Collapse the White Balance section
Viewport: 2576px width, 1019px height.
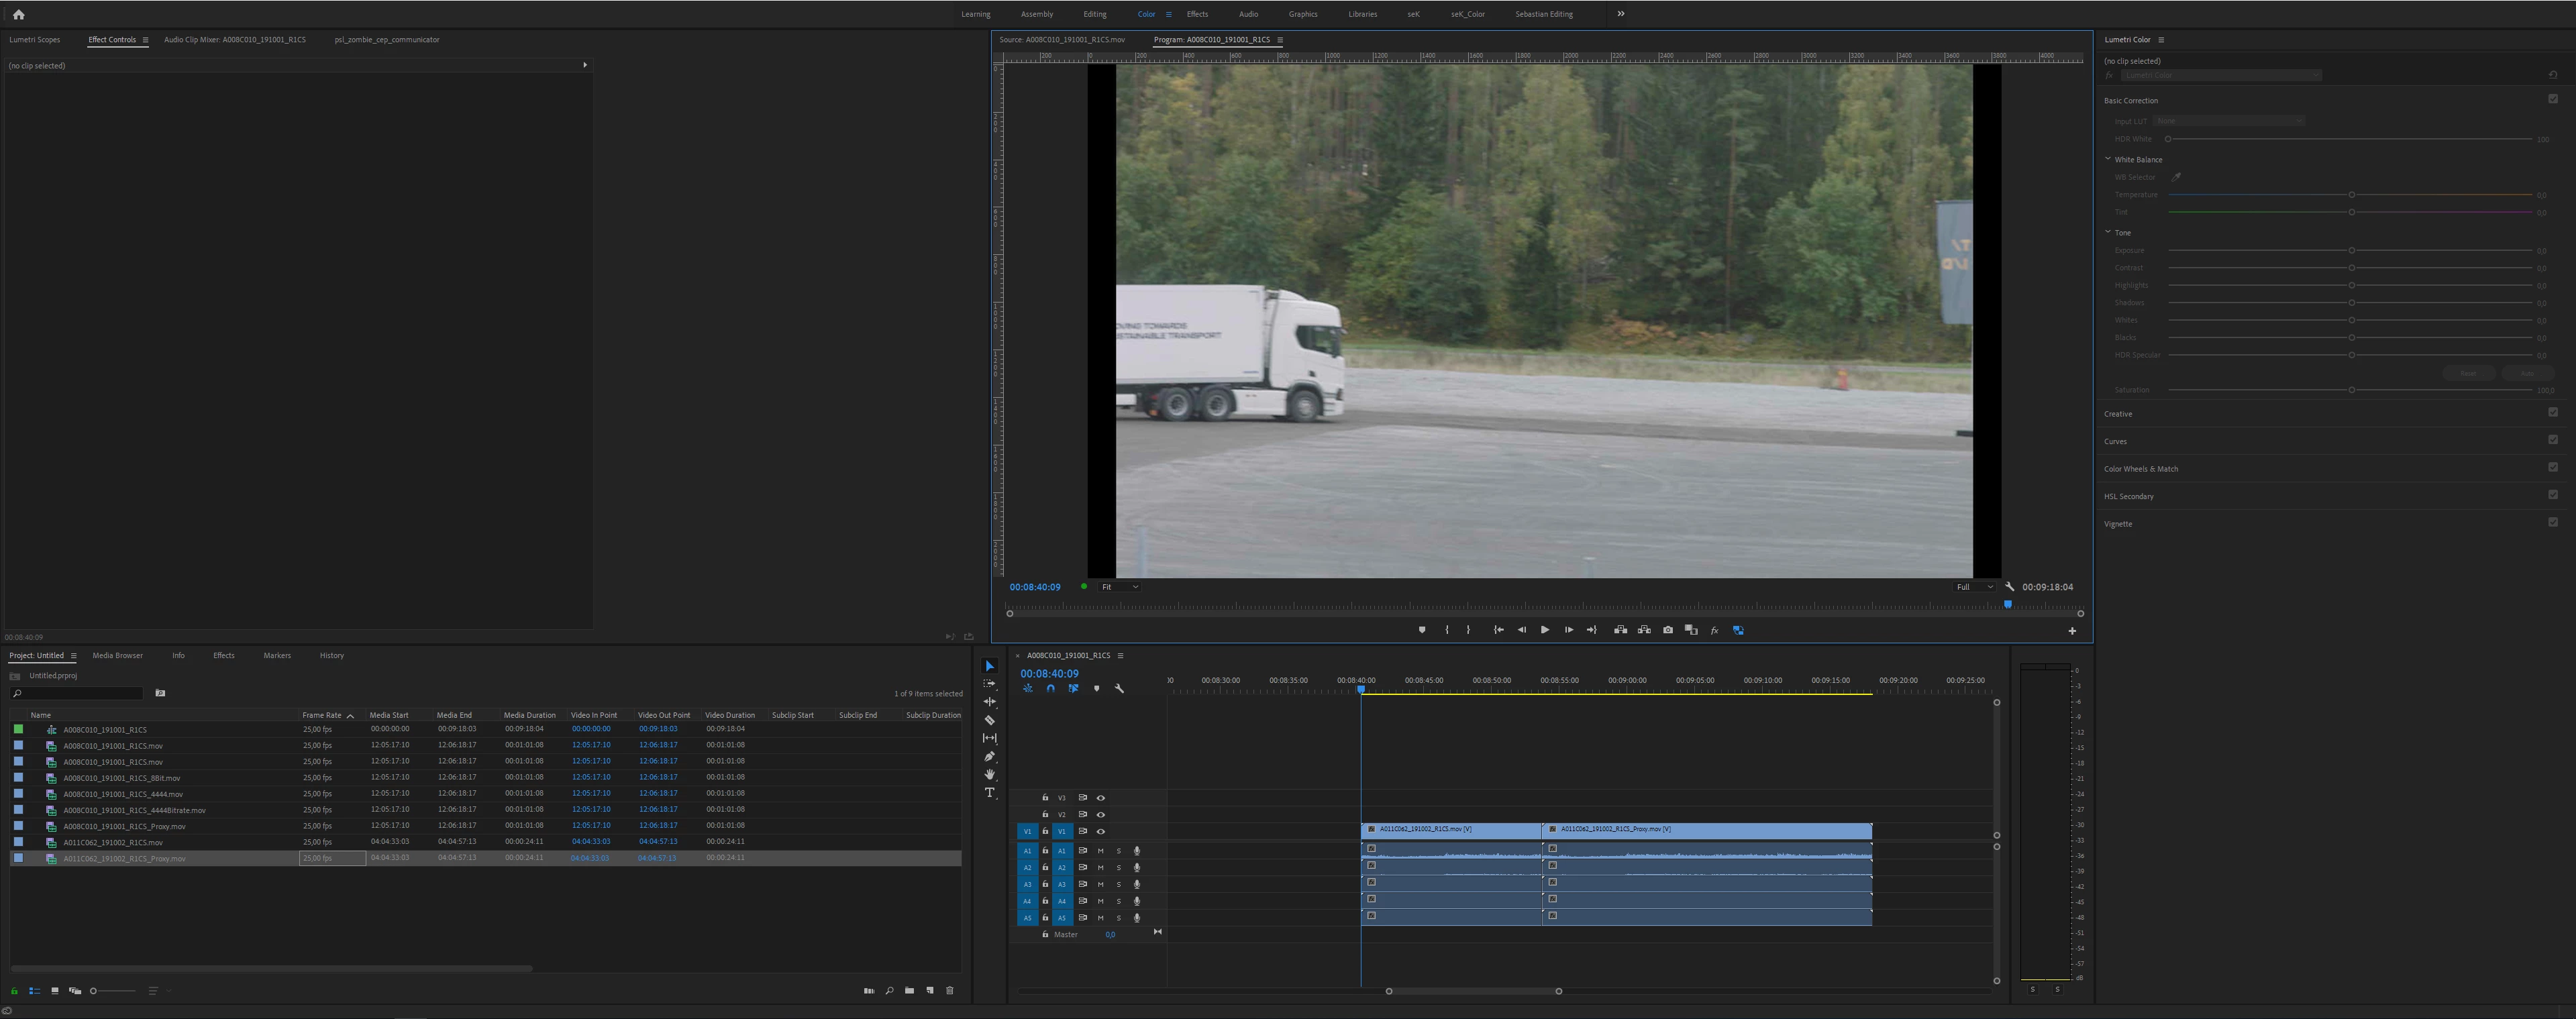pyautogui.click(x=2108, y=159)
